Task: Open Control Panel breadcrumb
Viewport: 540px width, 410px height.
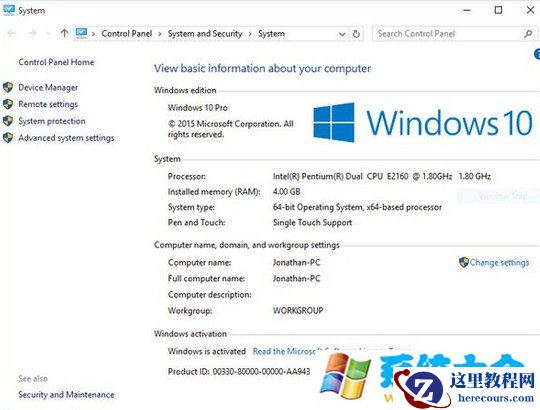Action: [x=127, y=34]
